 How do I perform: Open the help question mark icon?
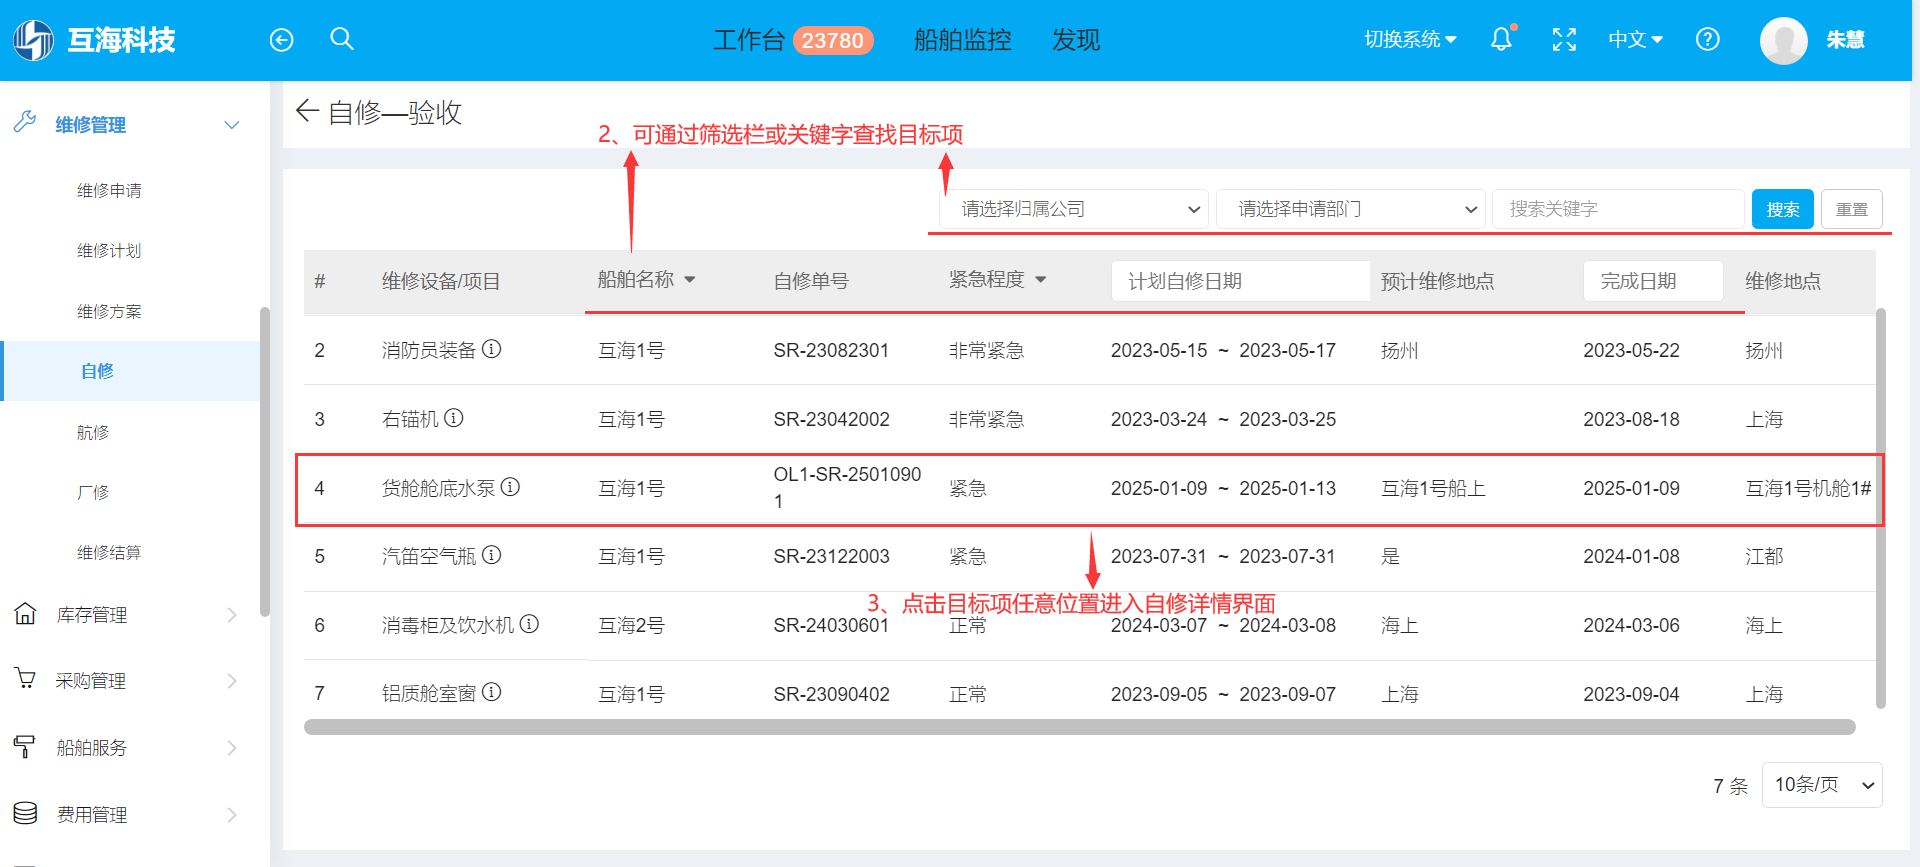pyautogui.click(x=1708, y=40)
